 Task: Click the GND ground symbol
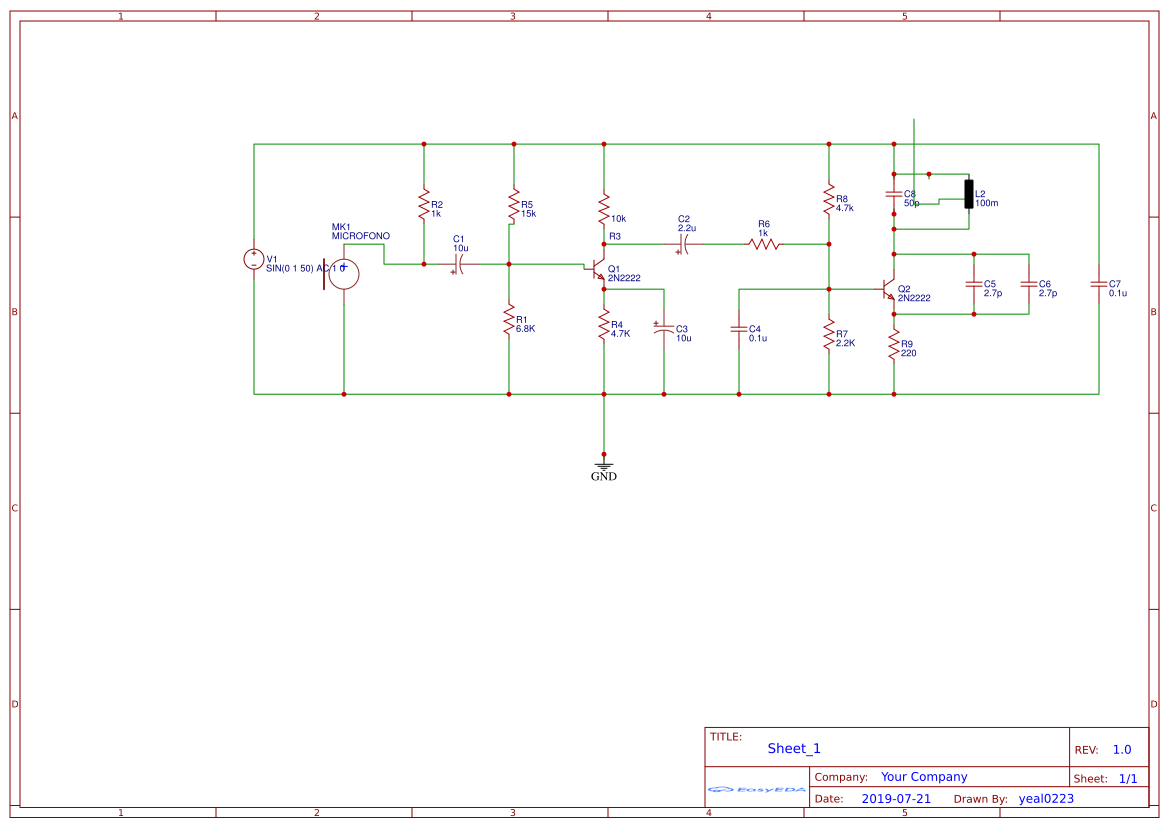pos(604,469)
